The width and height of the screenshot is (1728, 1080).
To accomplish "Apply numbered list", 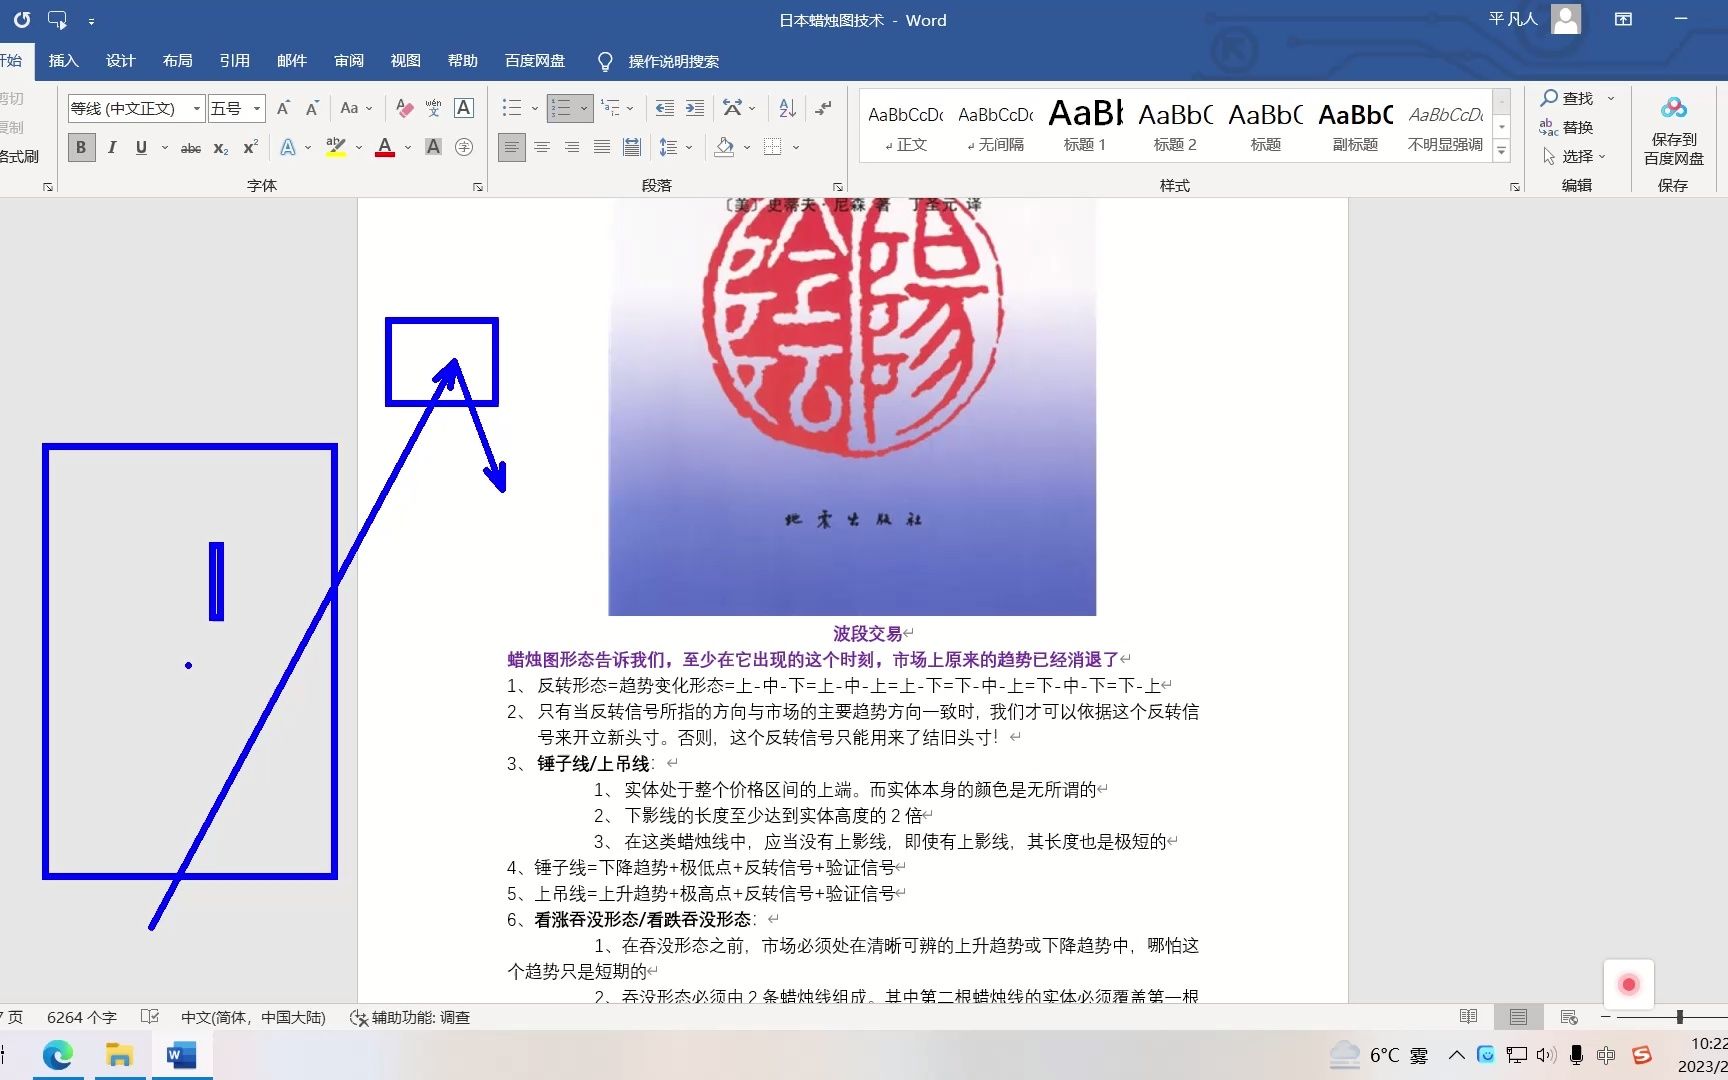I will coord(561,108).
